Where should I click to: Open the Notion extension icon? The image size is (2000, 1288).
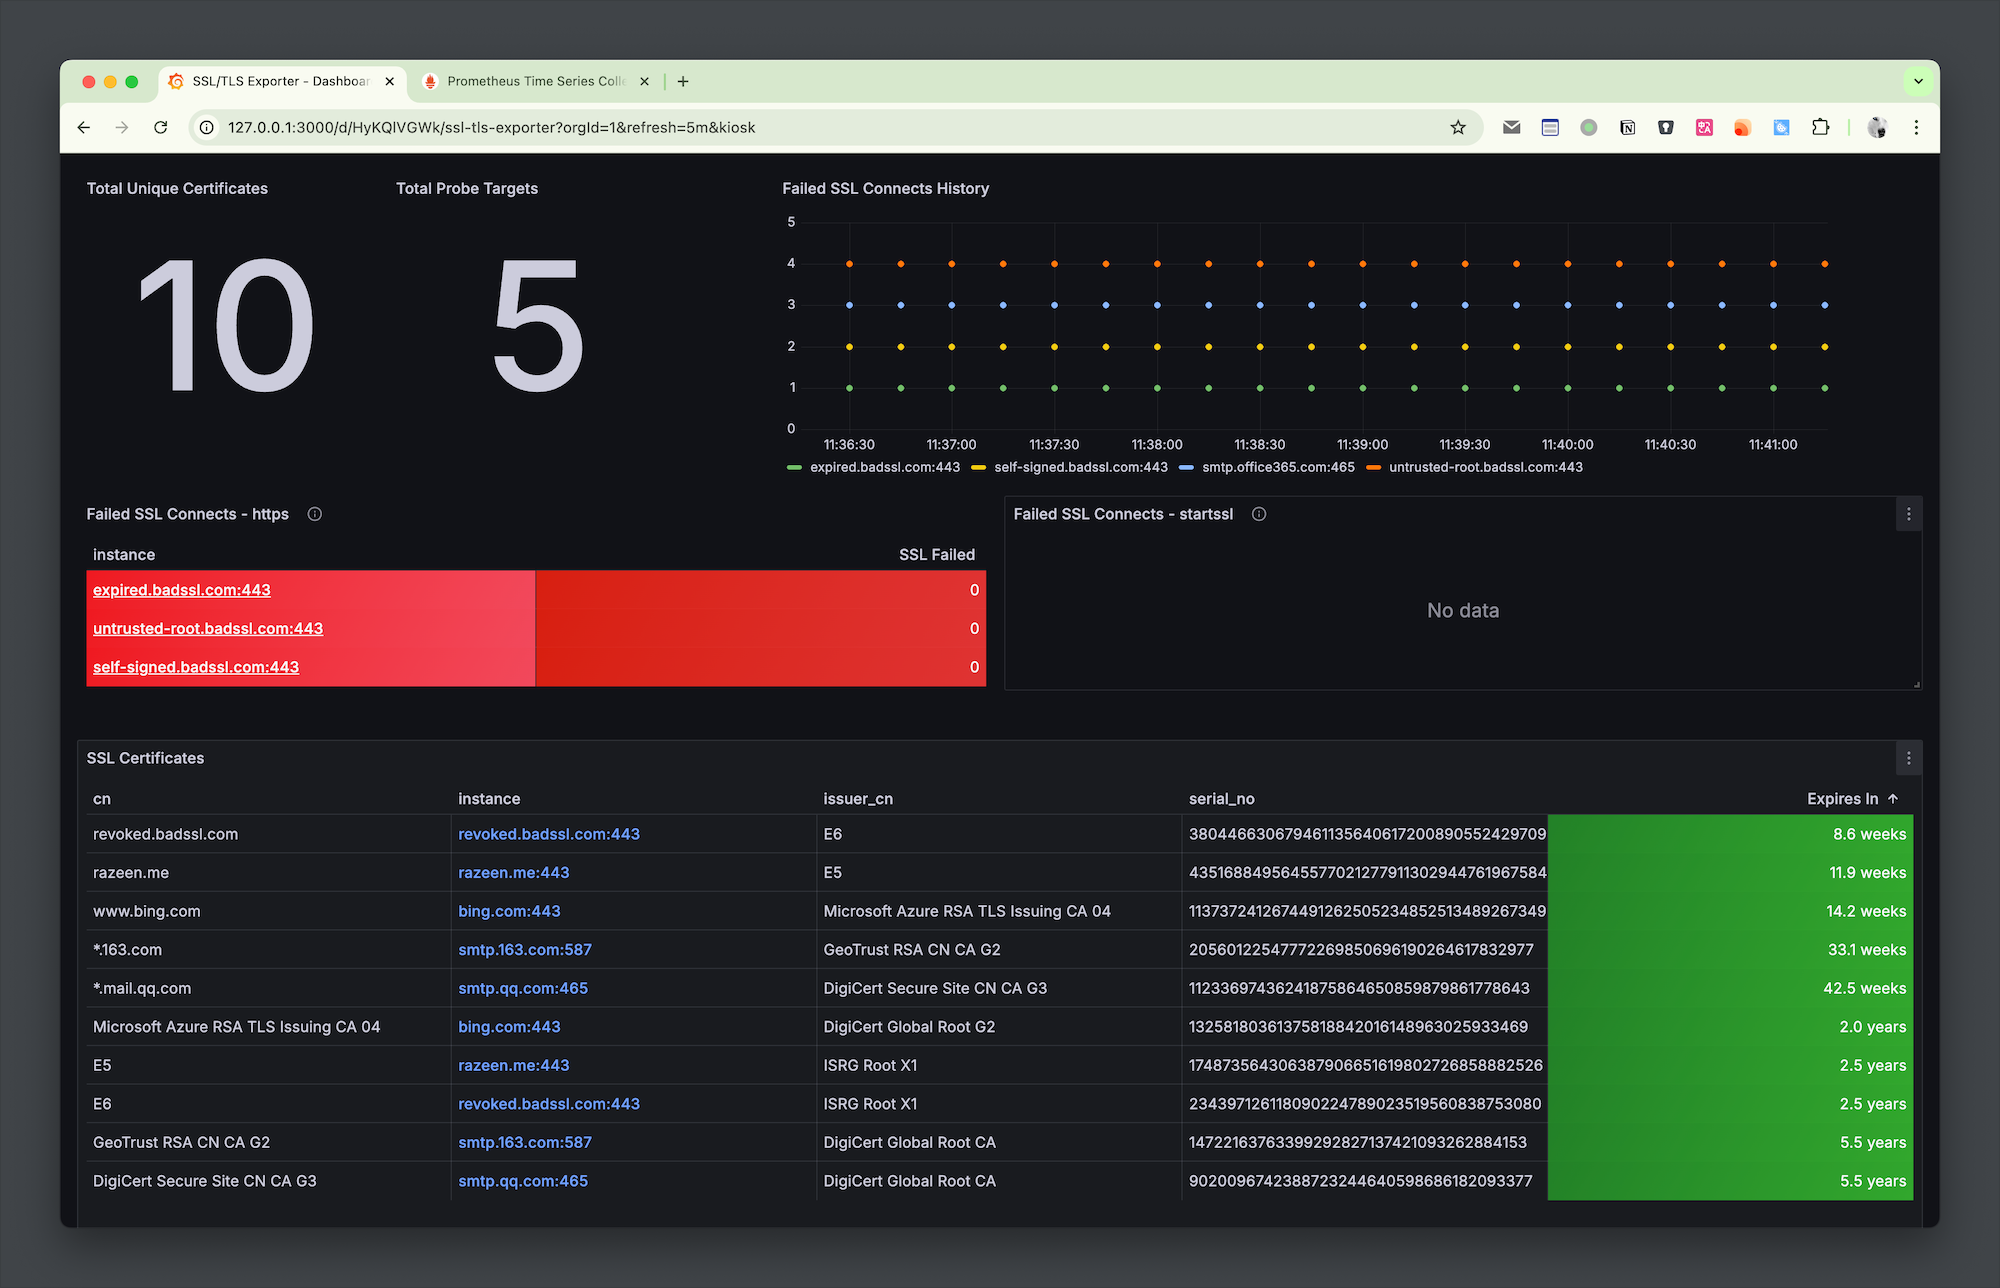point(1627,127)
